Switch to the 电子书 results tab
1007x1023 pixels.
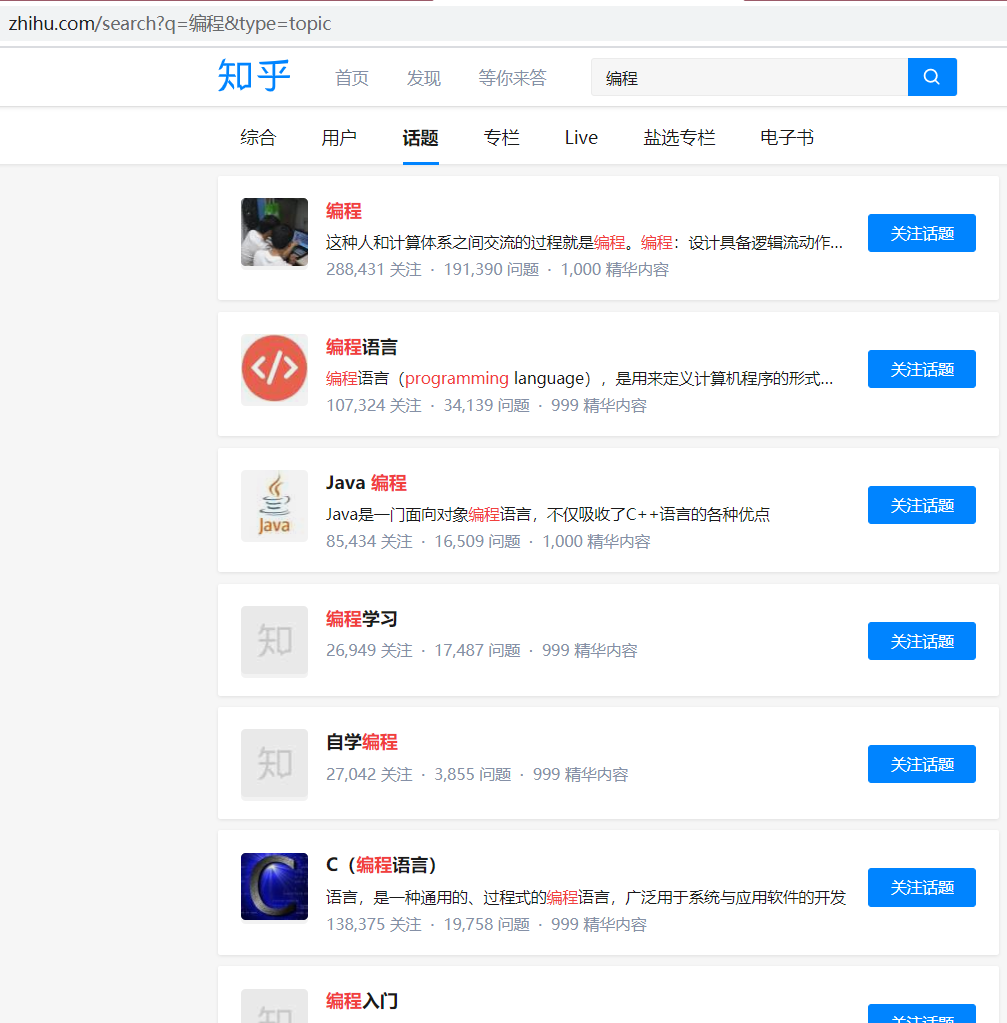787,138
